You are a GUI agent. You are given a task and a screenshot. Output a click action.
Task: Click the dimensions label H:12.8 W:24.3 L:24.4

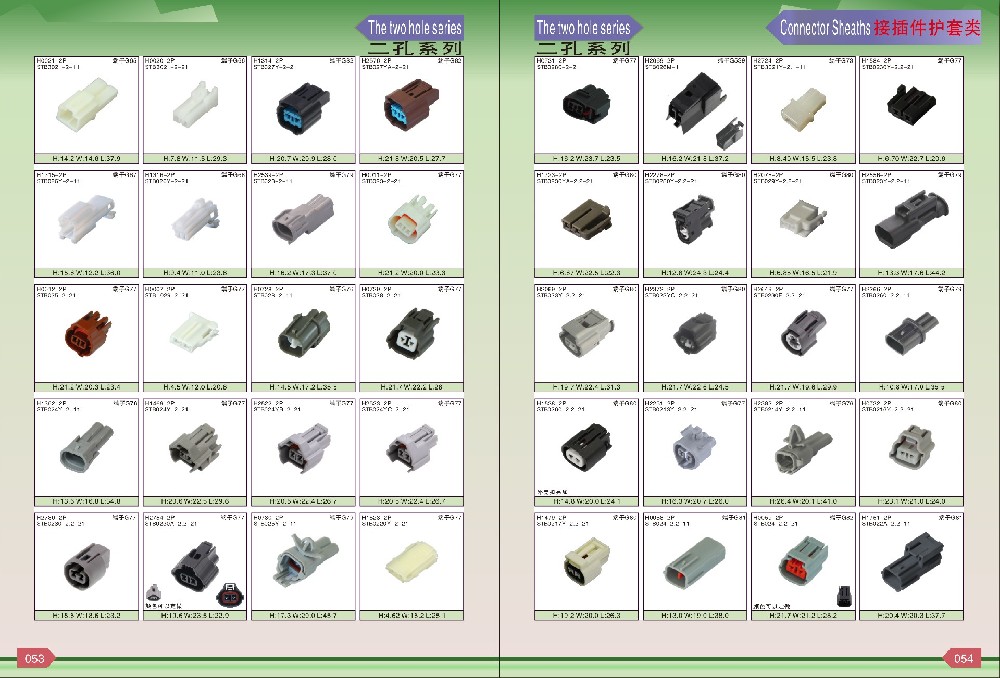pyautogui.click(x=695, y=272)
